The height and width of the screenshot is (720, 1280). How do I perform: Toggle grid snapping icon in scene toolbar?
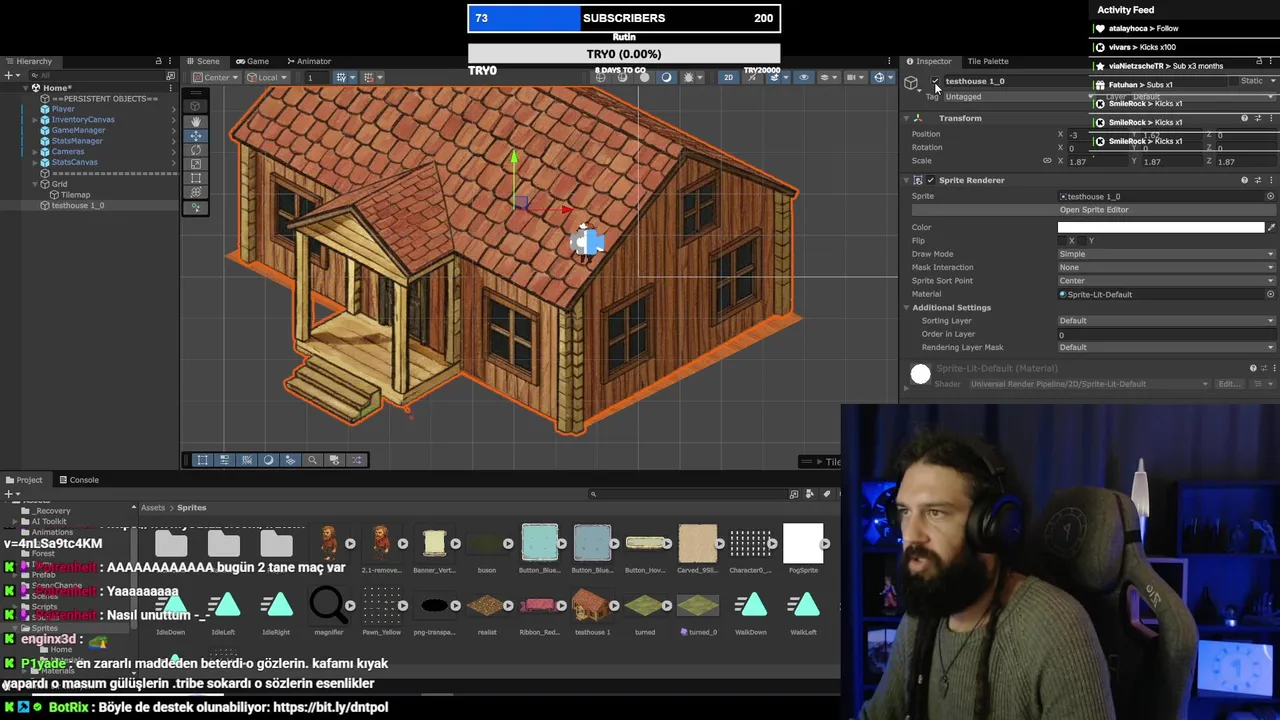coord(342,77)
